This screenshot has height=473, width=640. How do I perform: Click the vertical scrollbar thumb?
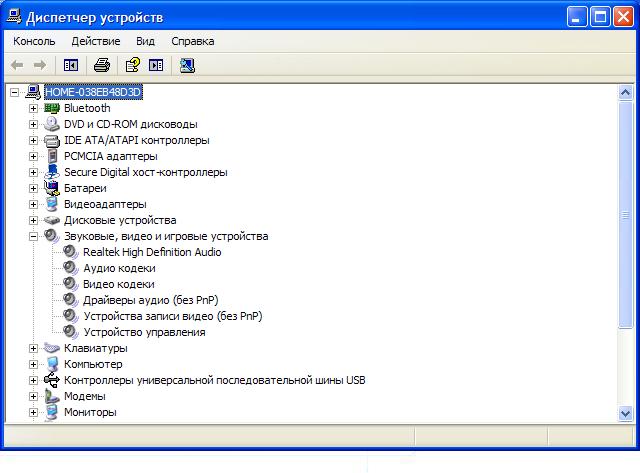[x=625, y=215]
